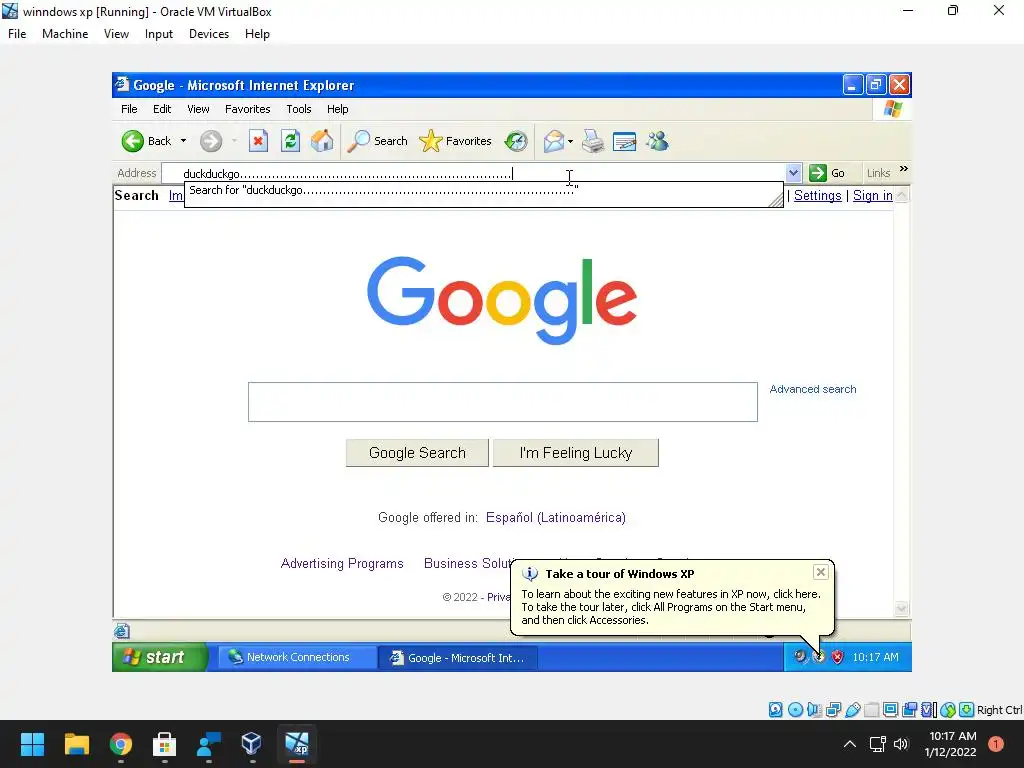Open VirtualBox File menu
Image resolution: width=1024 pixels, height=768 pixels.
pyautogui.click(x=17, y=34)
